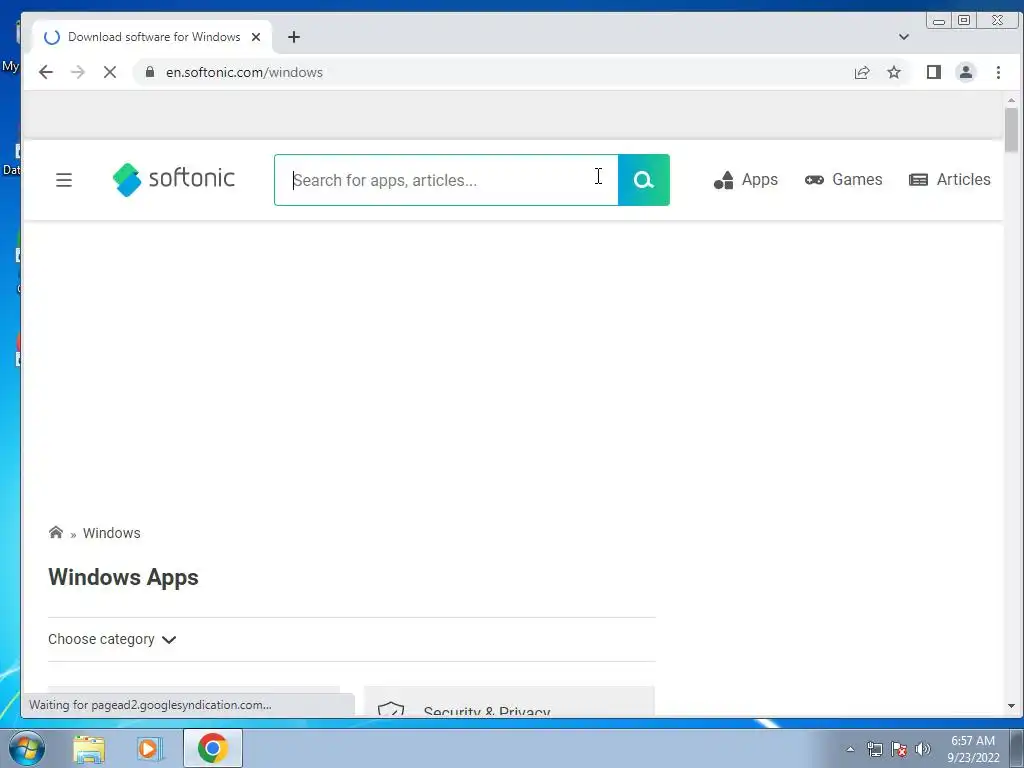Click the home breadcrumb icon
1024x768 pixels.
[56, 532]
